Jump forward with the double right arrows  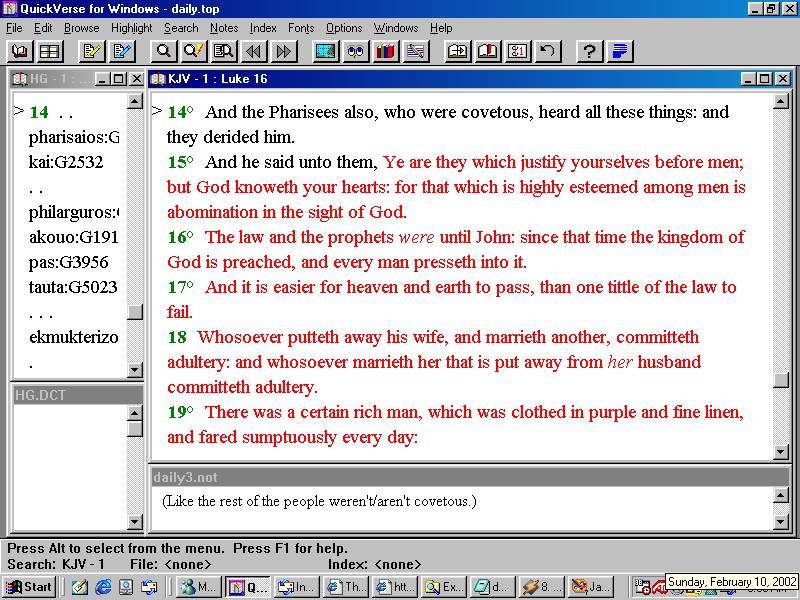[284, 51]
